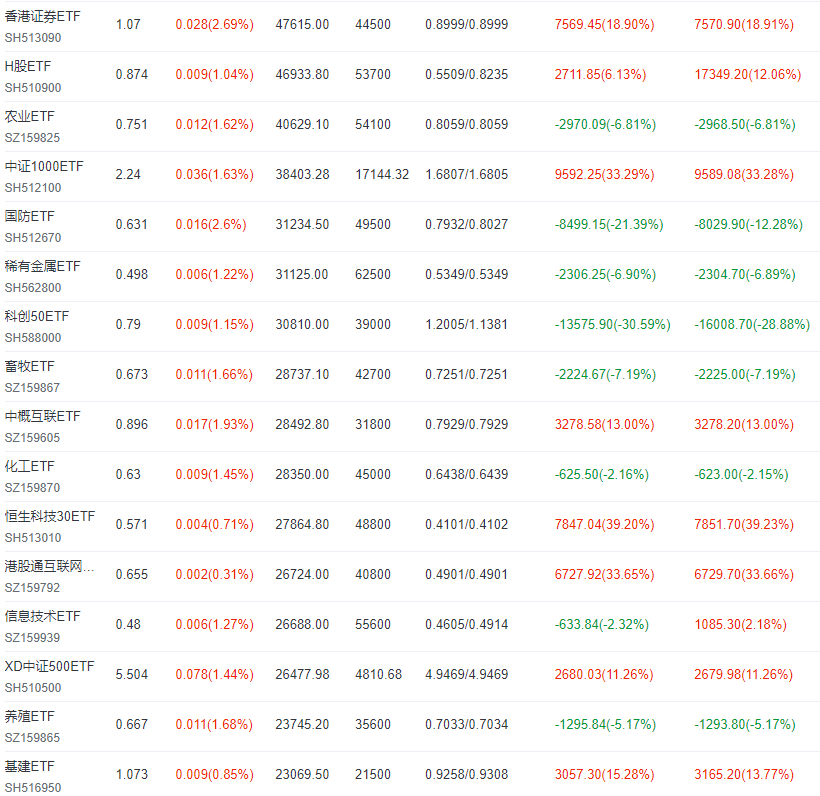Click profit value 17349.20(12.06%)
820x796 pixels.
(748, 75)
